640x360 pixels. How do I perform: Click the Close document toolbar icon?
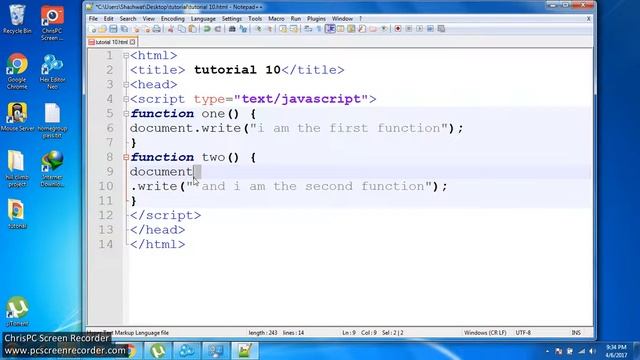point(137,29)
